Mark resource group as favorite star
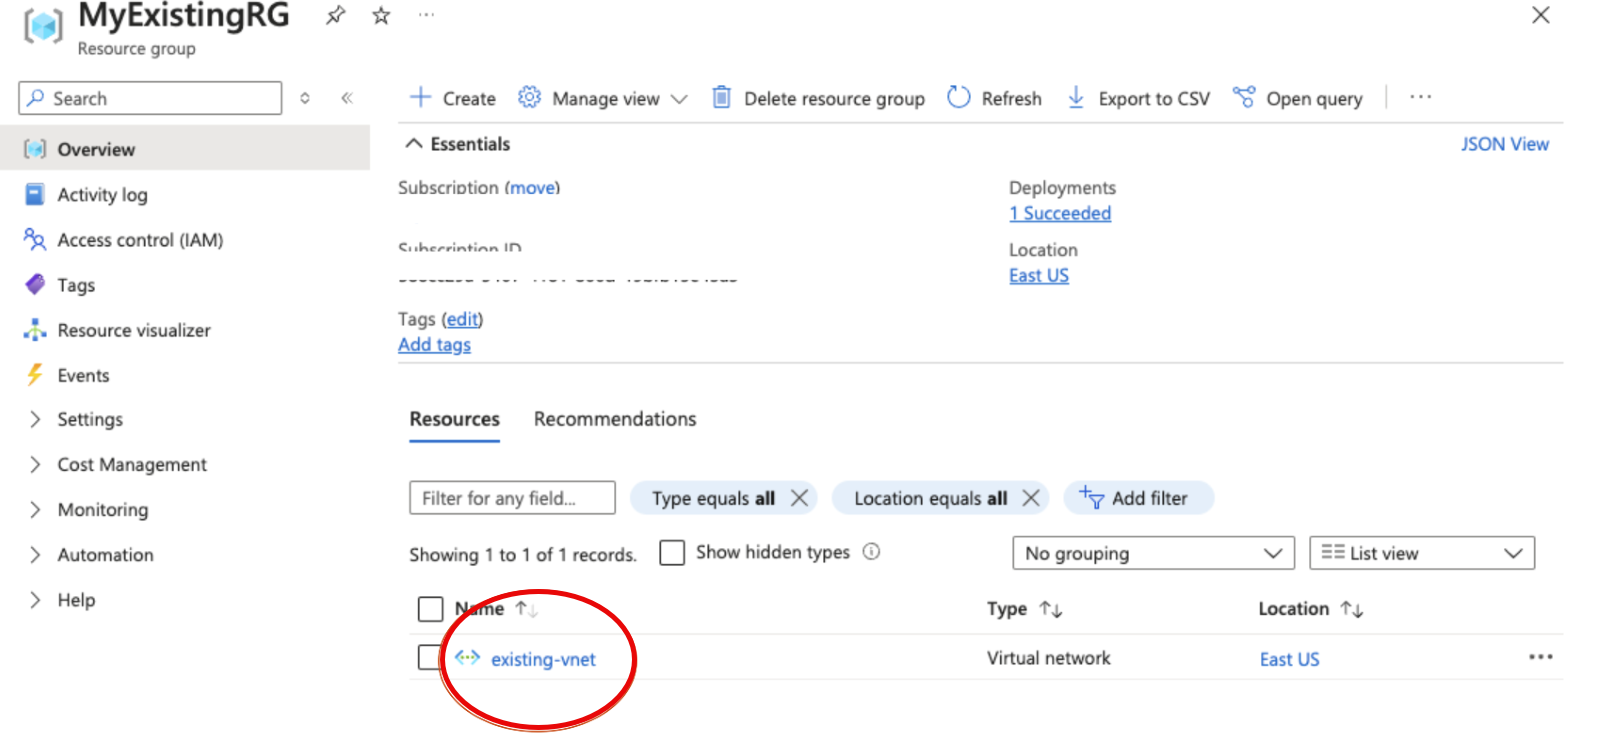 (x=381, y=16)
